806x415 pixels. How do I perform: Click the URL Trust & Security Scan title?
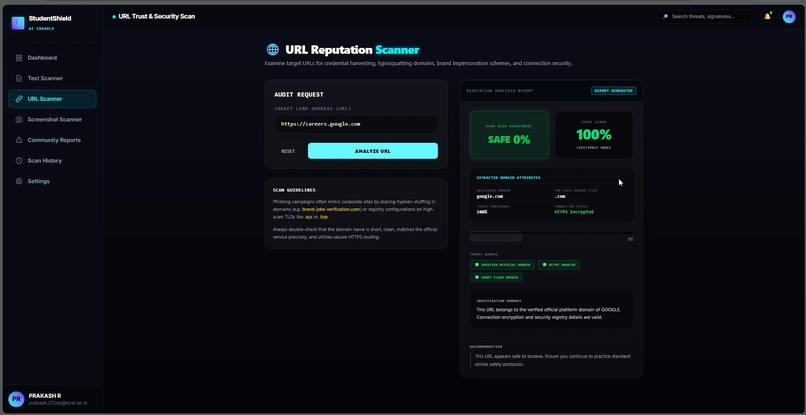[x=157, y=16]
